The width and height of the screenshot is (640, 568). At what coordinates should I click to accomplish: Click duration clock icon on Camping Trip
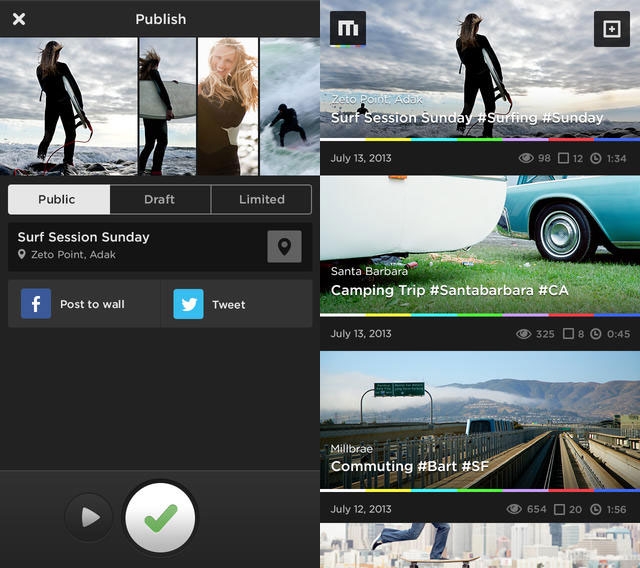pyautogui.click(x=596, y=334)
